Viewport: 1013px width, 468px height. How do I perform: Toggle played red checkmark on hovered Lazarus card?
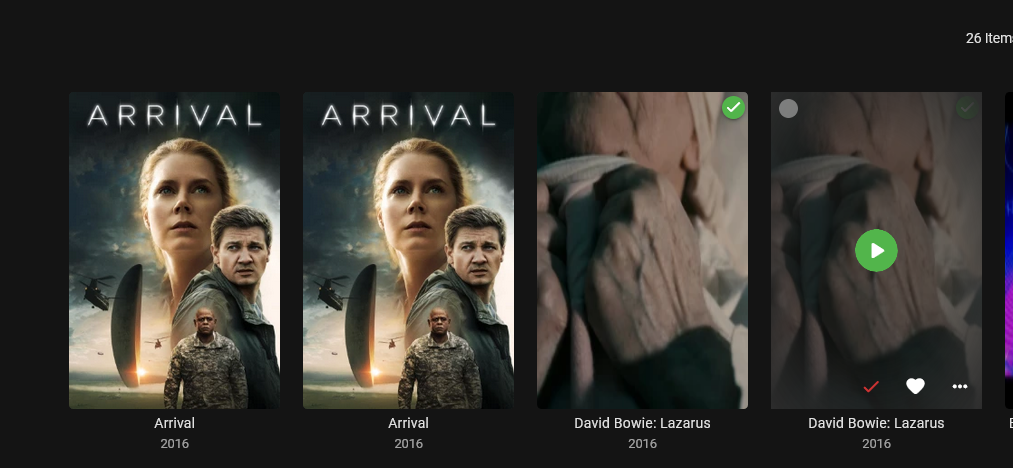point(871,387)
